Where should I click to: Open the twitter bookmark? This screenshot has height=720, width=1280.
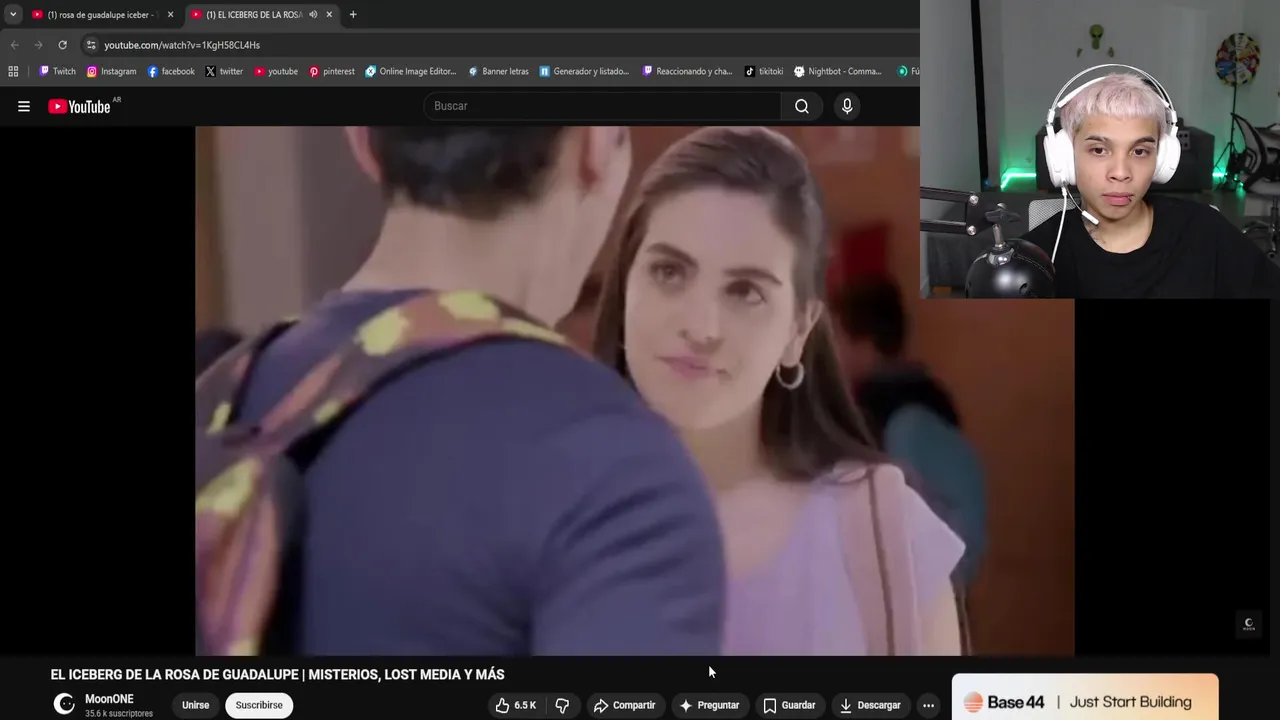224,71
